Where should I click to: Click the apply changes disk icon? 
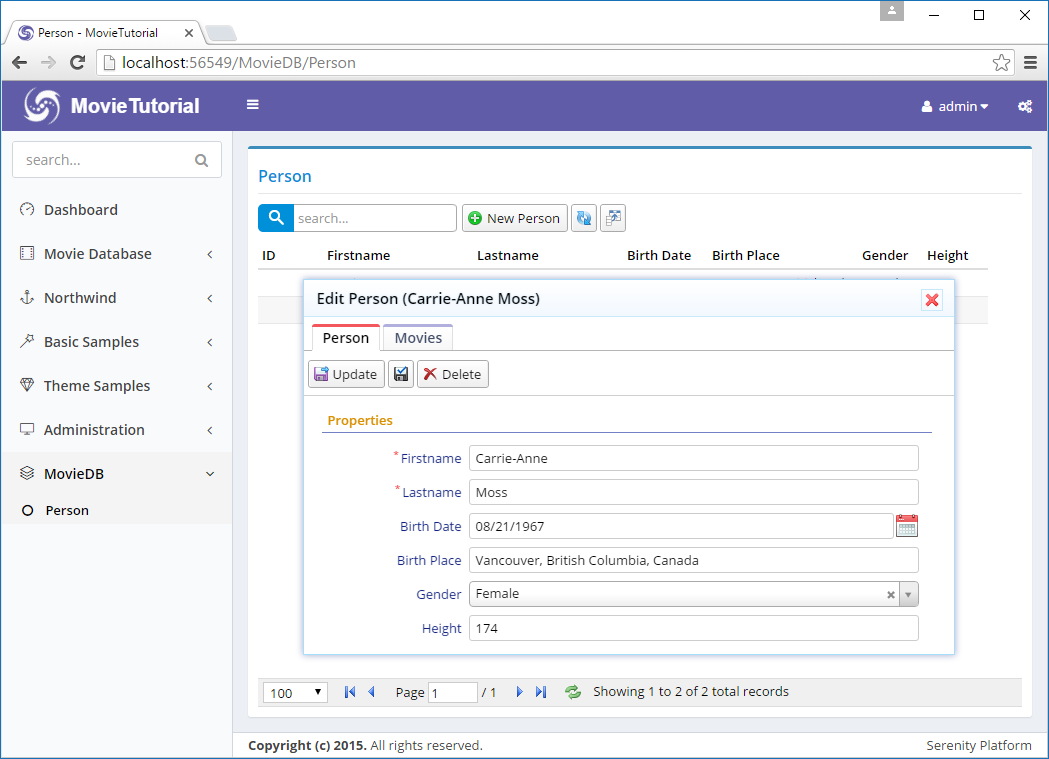coord(401,374)
